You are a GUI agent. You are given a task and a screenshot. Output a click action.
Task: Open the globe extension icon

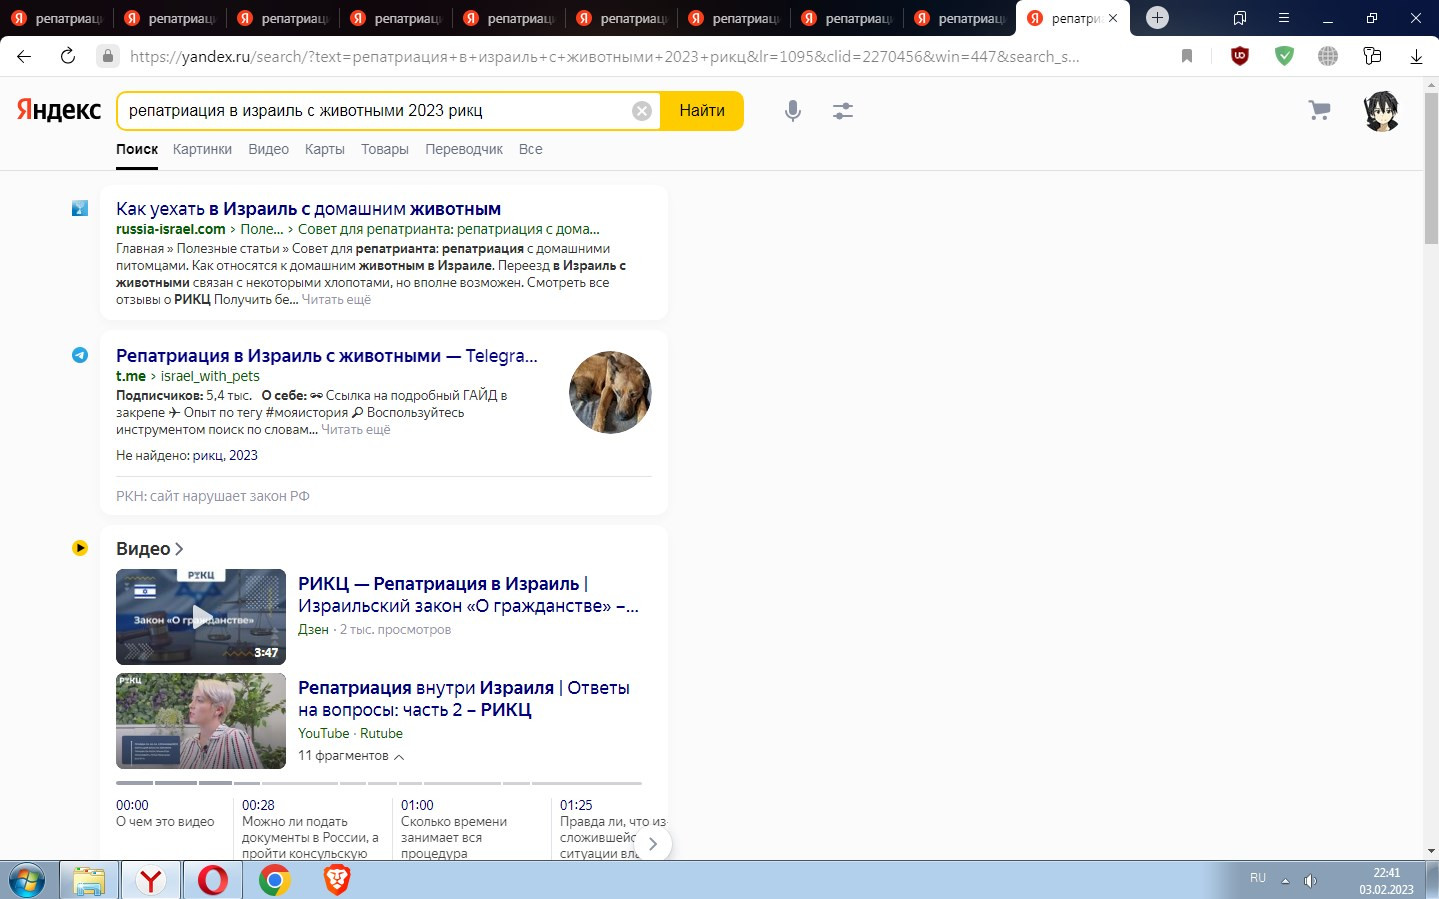coord(1328,56)
